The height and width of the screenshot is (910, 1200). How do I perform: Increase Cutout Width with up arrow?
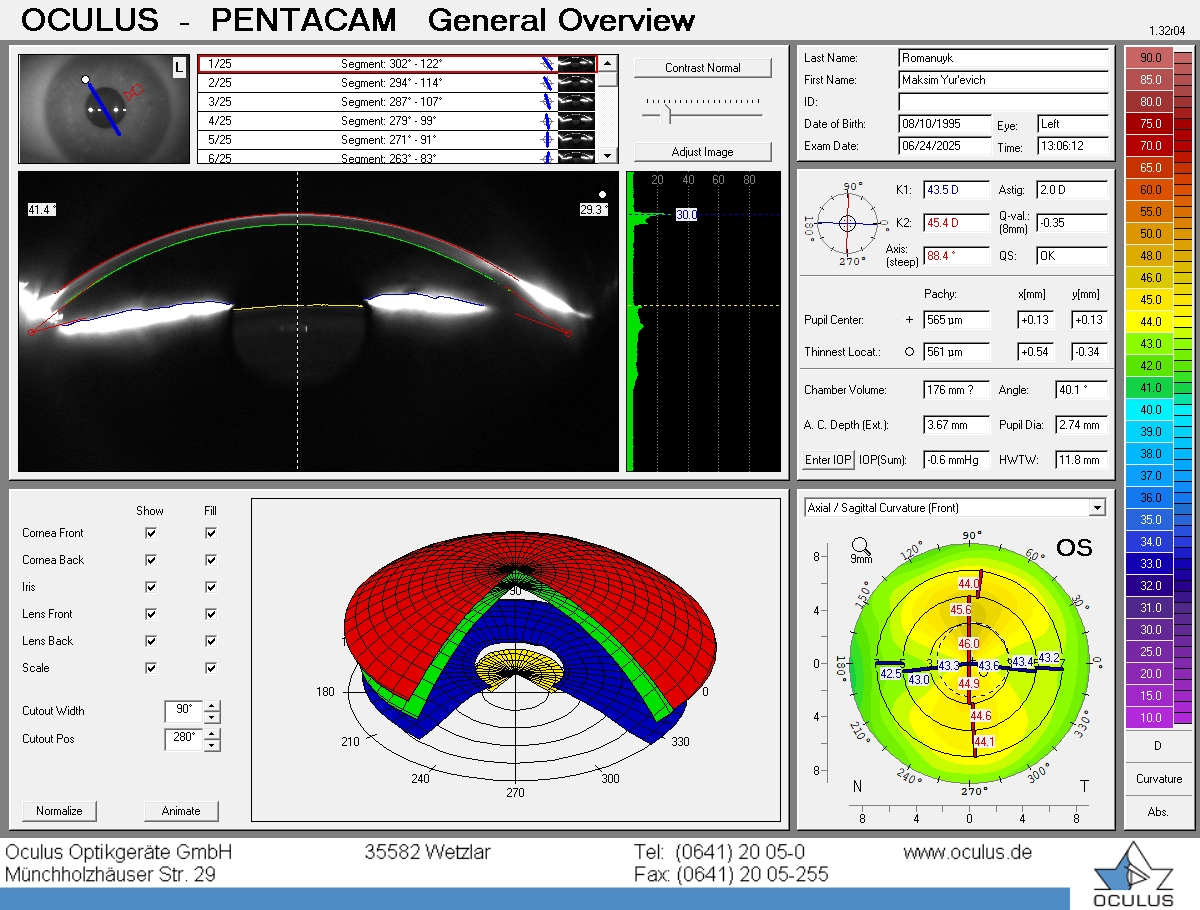pos(211,706)
